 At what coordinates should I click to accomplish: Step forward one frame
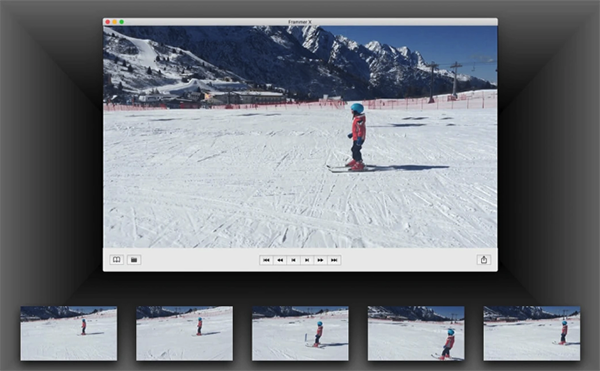coord(307,260)
